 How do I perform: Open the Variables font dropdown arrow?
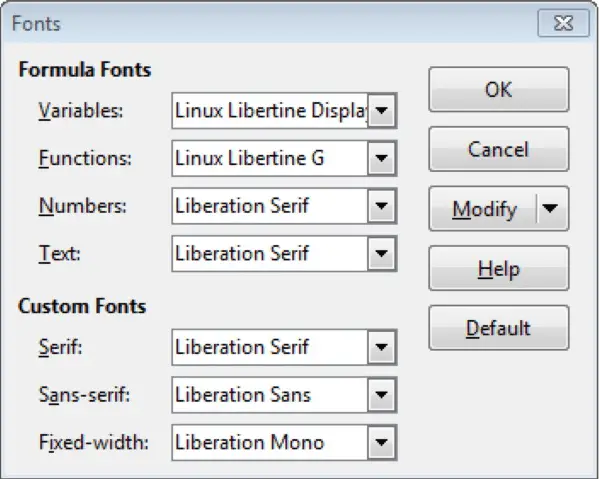381,111
